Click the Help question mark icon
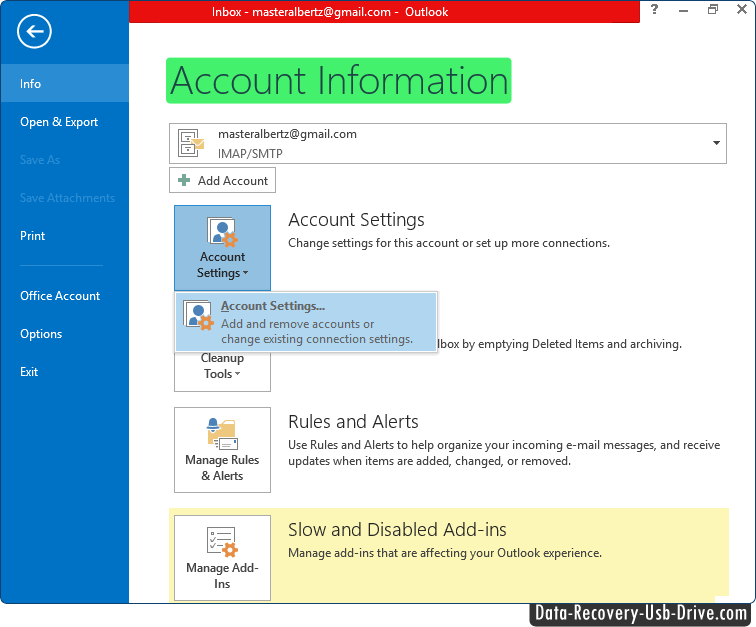This screenshot has width=756, height=627. point(654,9)
